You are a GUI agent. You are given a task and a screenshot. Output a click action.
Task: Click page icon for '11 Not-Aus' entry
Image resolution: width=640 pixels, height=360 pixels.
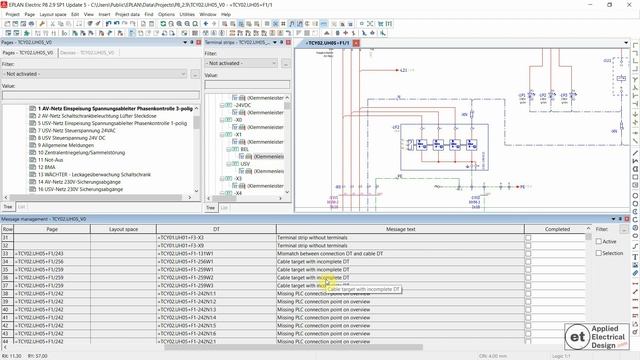click(33, 160)
